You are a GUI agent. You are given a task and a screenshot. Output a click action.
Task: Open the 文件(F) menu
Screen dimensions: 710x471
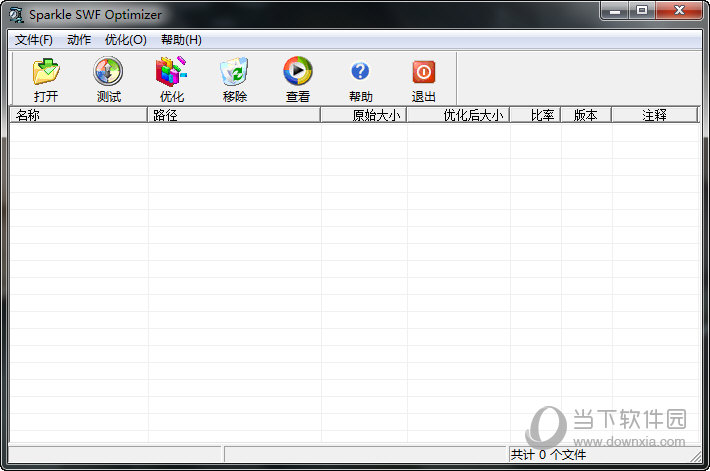click(34, 40)
